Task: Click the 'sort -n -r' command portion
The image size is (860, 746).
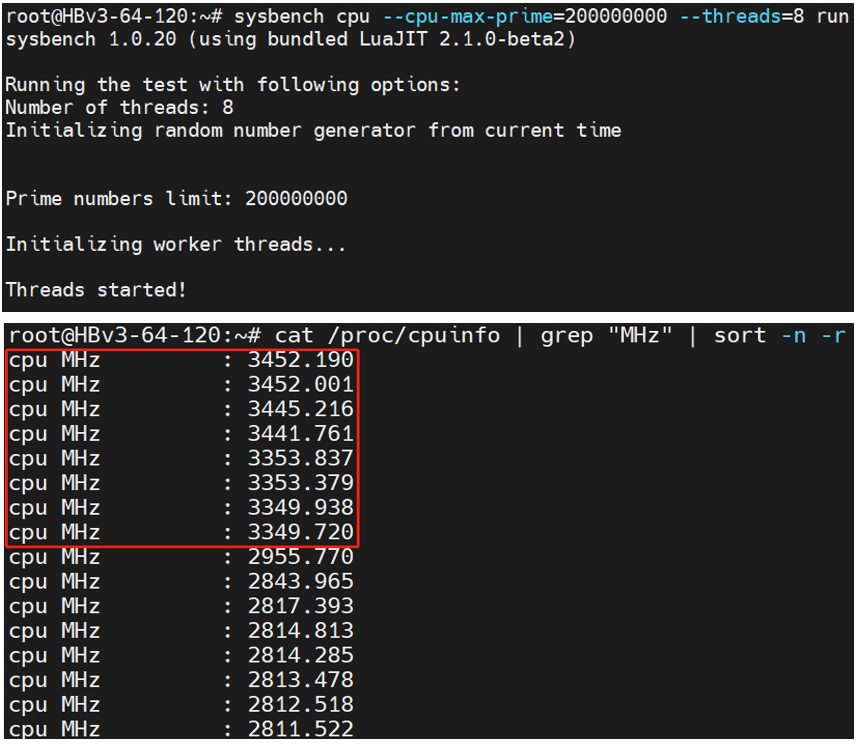Action: (x=780, y=336)
